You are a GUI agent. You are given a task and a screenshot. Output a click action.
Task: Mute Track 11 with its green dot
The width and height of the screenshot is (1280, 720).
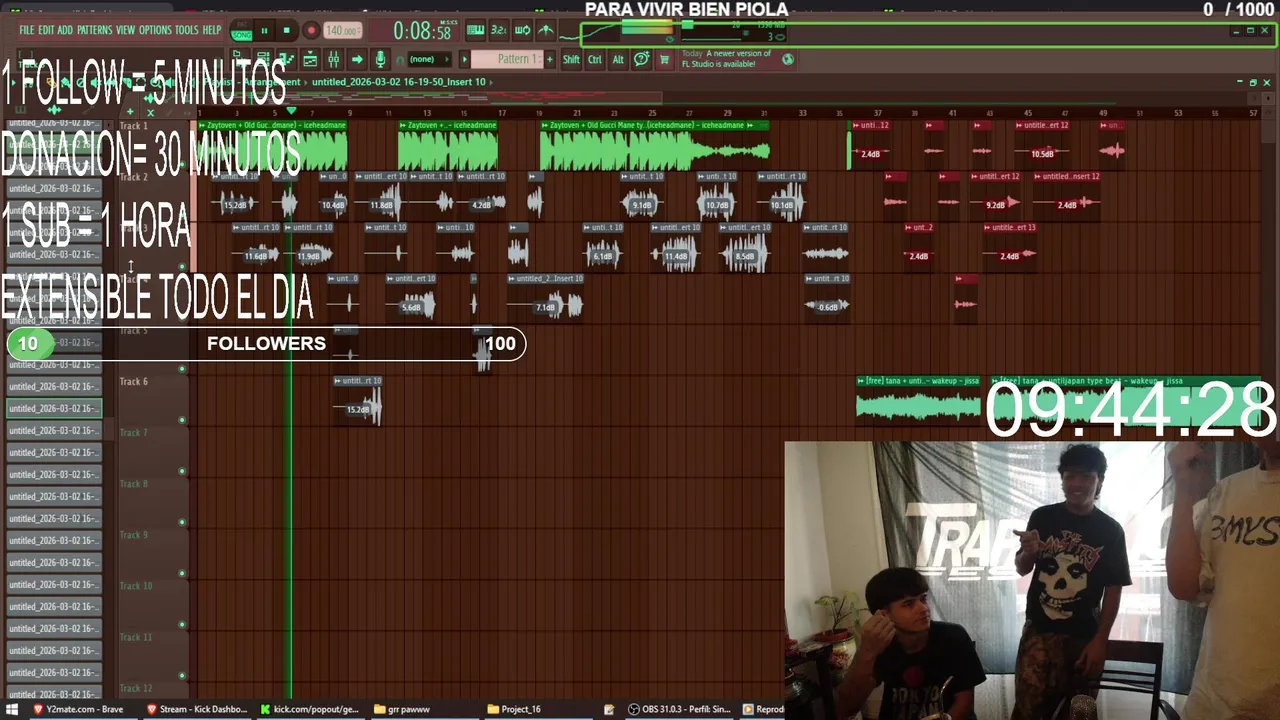(182, 675)
